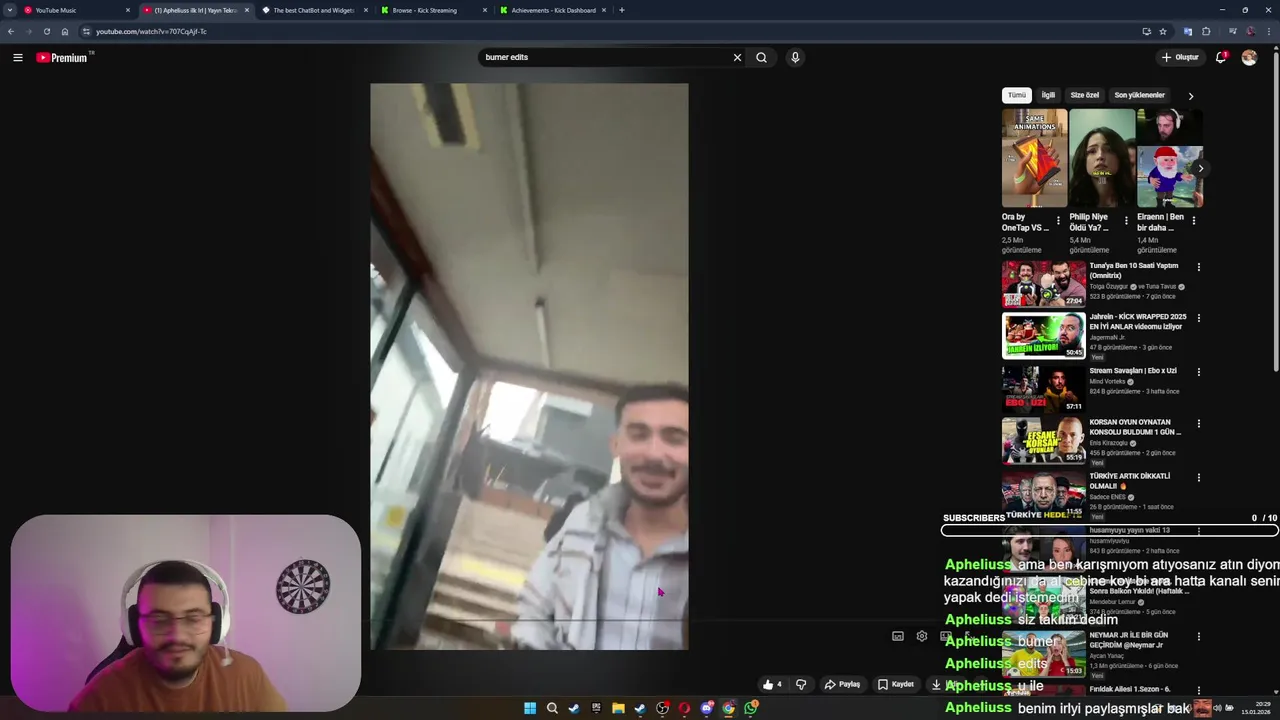
Task: Click the Paylaş share button
Action: [842, 684]
